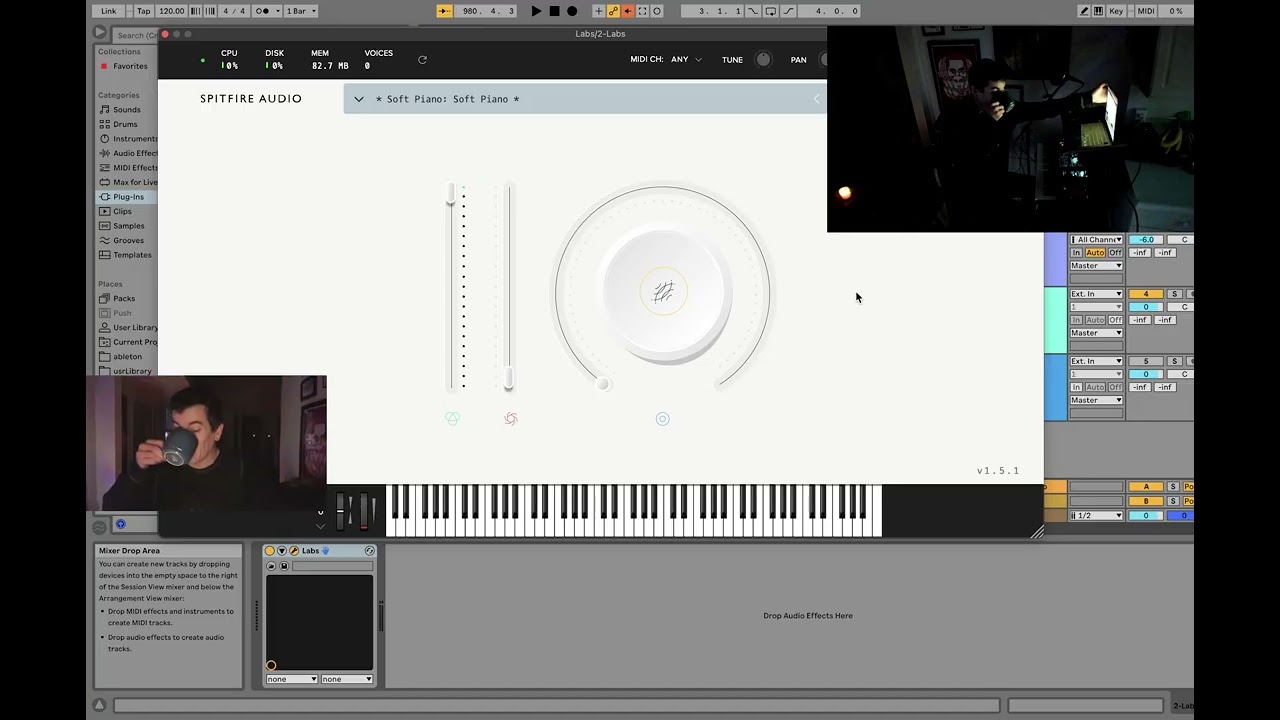Toggle the Draw Mode pencil icon
The width and height of the screenshot is (1280, 720).
tap(1085, 11)
